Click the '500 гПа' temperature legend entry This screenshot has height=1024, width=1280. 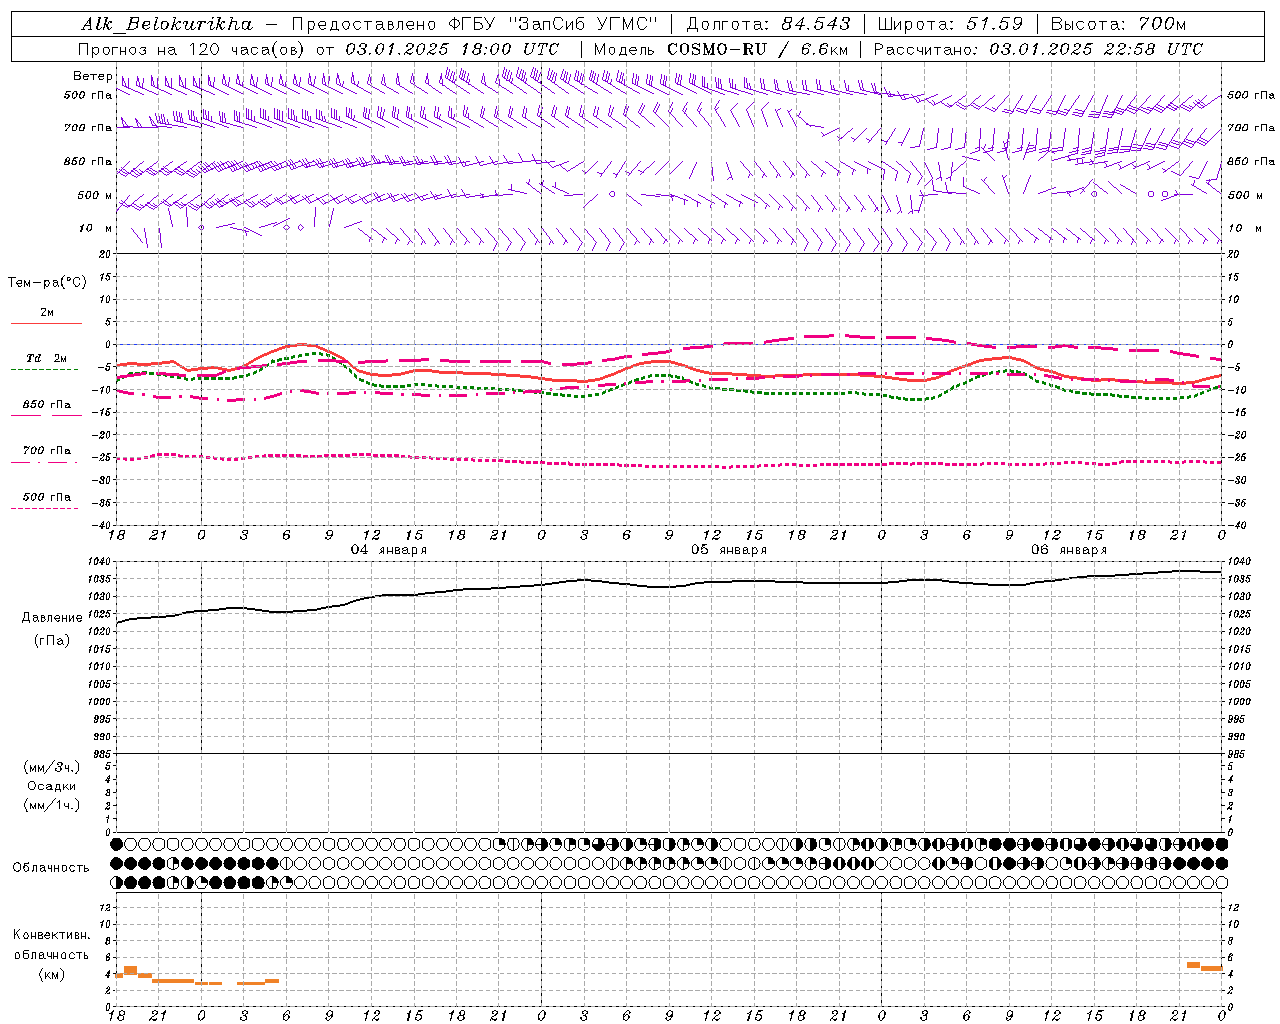coord(47,497)
